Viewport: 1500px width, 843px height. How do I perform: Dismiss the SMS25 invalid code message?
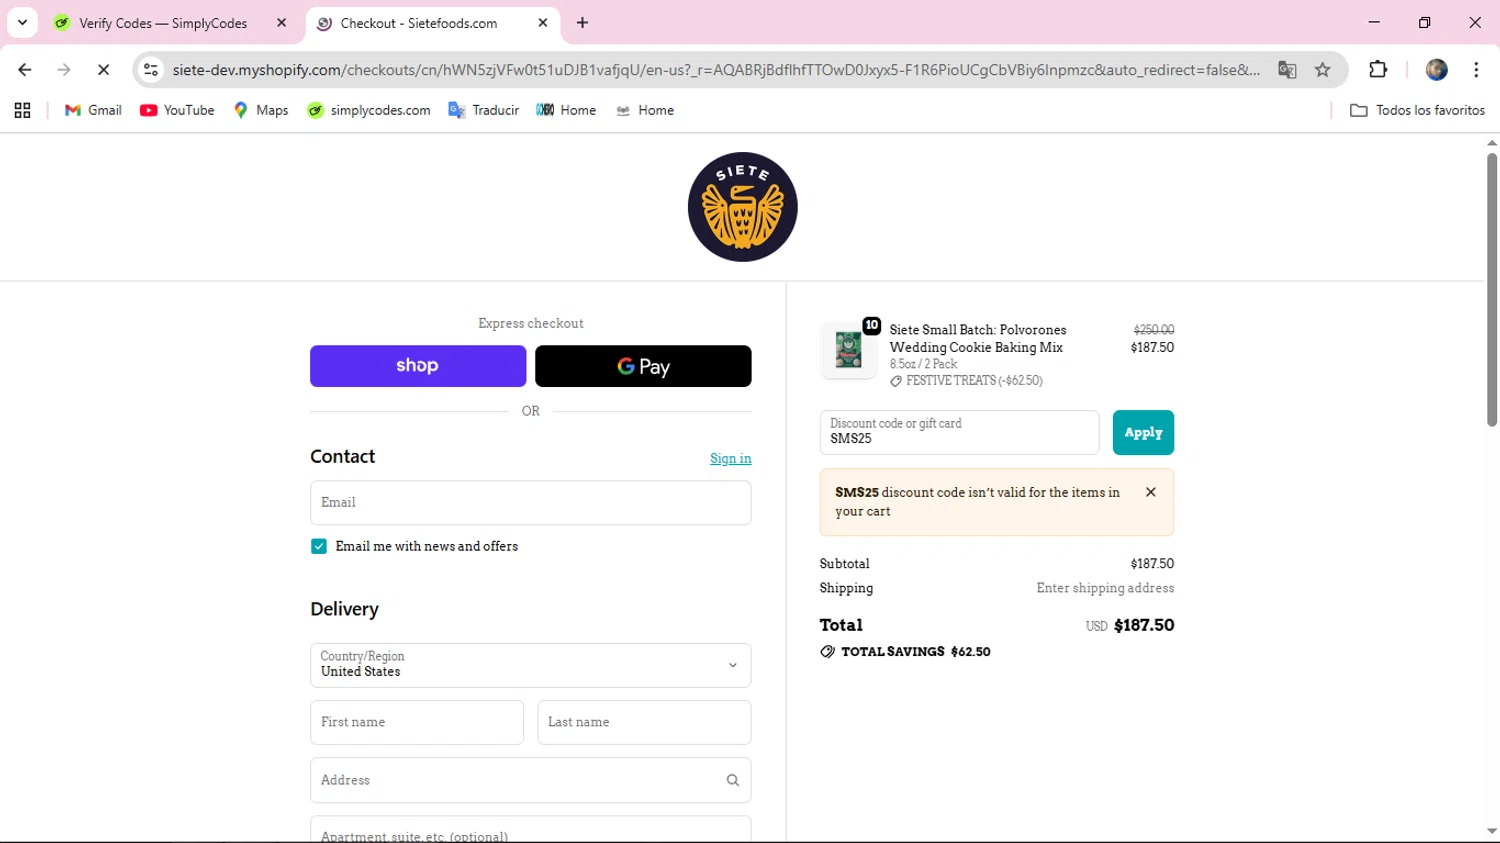tap(1151, 492)
